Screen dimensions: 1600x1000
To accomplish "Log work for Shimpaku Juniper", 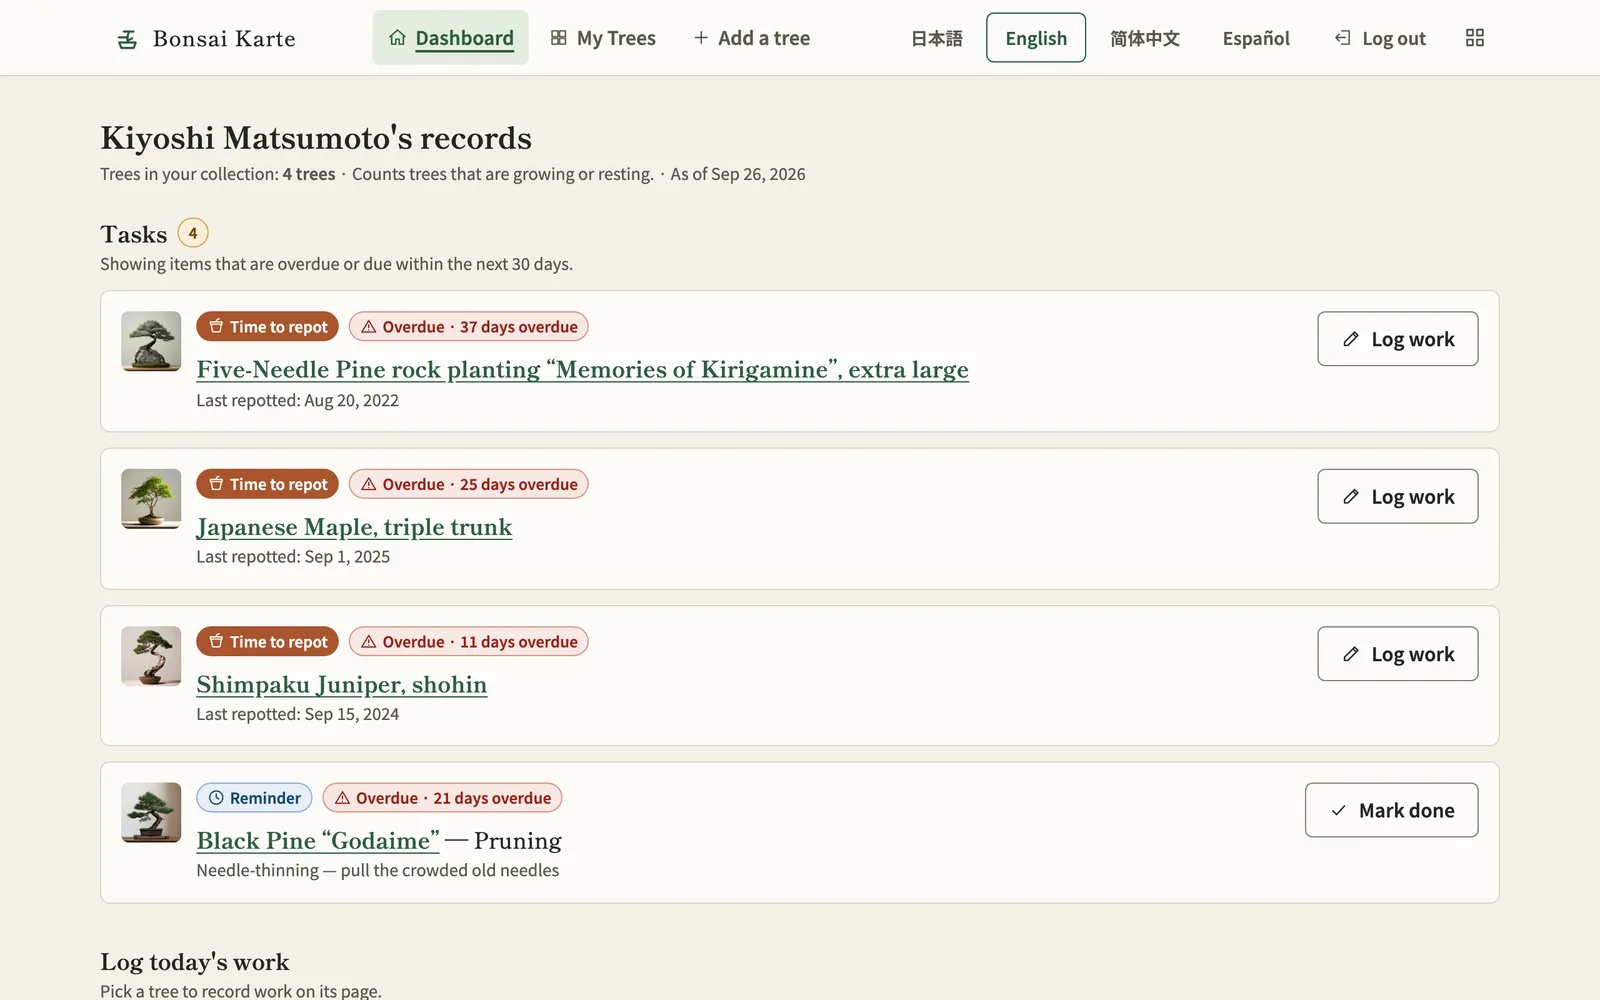I will (x=1397, y=654).
